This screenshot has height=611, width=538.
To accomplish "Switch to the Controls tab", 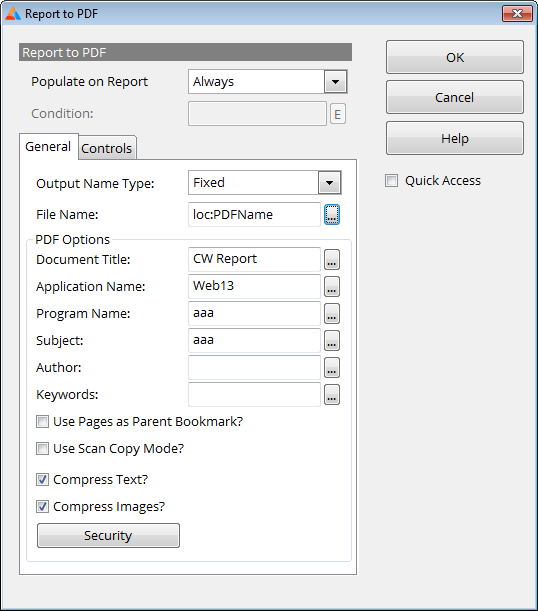I will [x=107, y=148].
